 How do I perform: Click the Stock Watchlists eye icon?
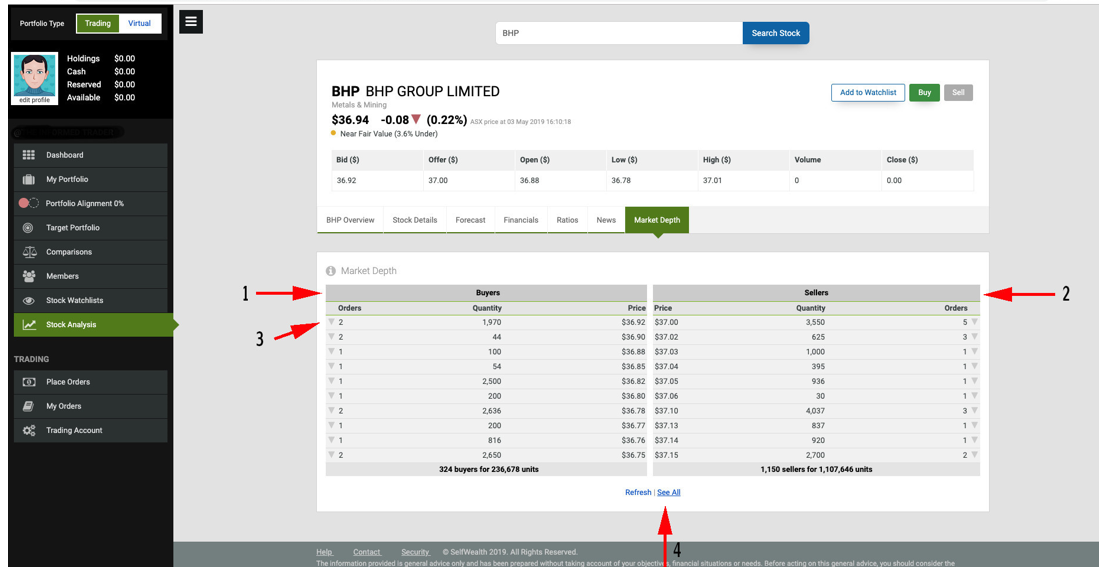[29, 300]
